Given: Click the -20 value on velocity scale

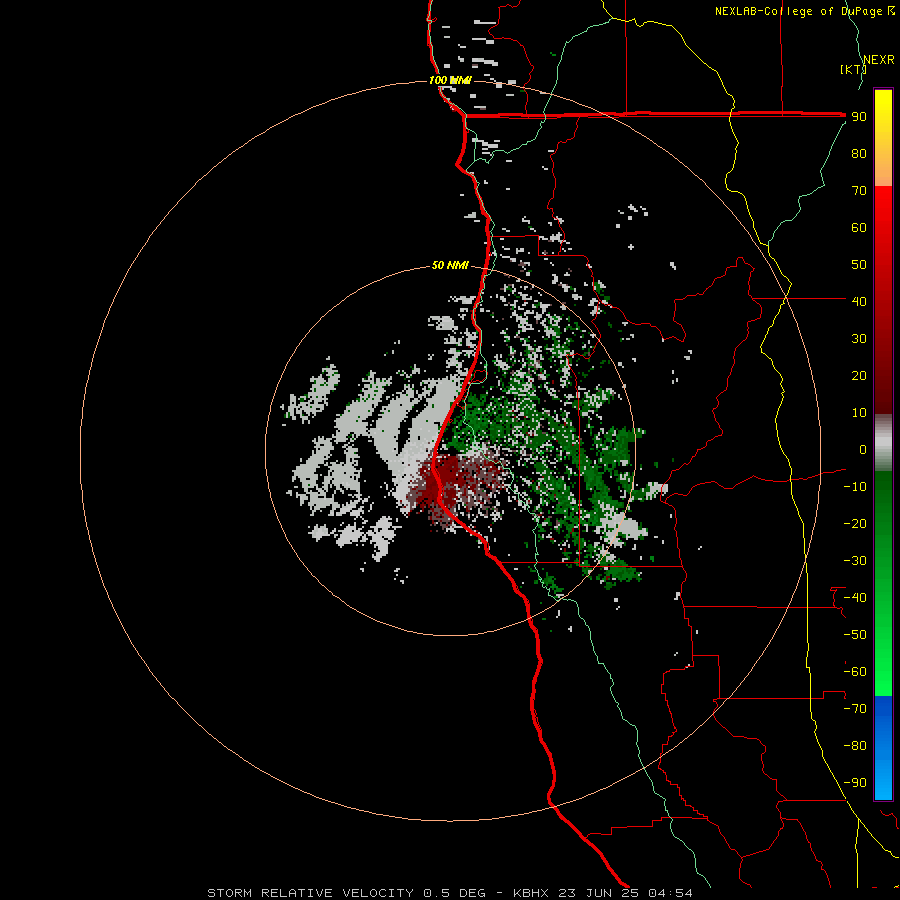Looking at the screenshot, I should pyautogui.click(x=855, y=524).
